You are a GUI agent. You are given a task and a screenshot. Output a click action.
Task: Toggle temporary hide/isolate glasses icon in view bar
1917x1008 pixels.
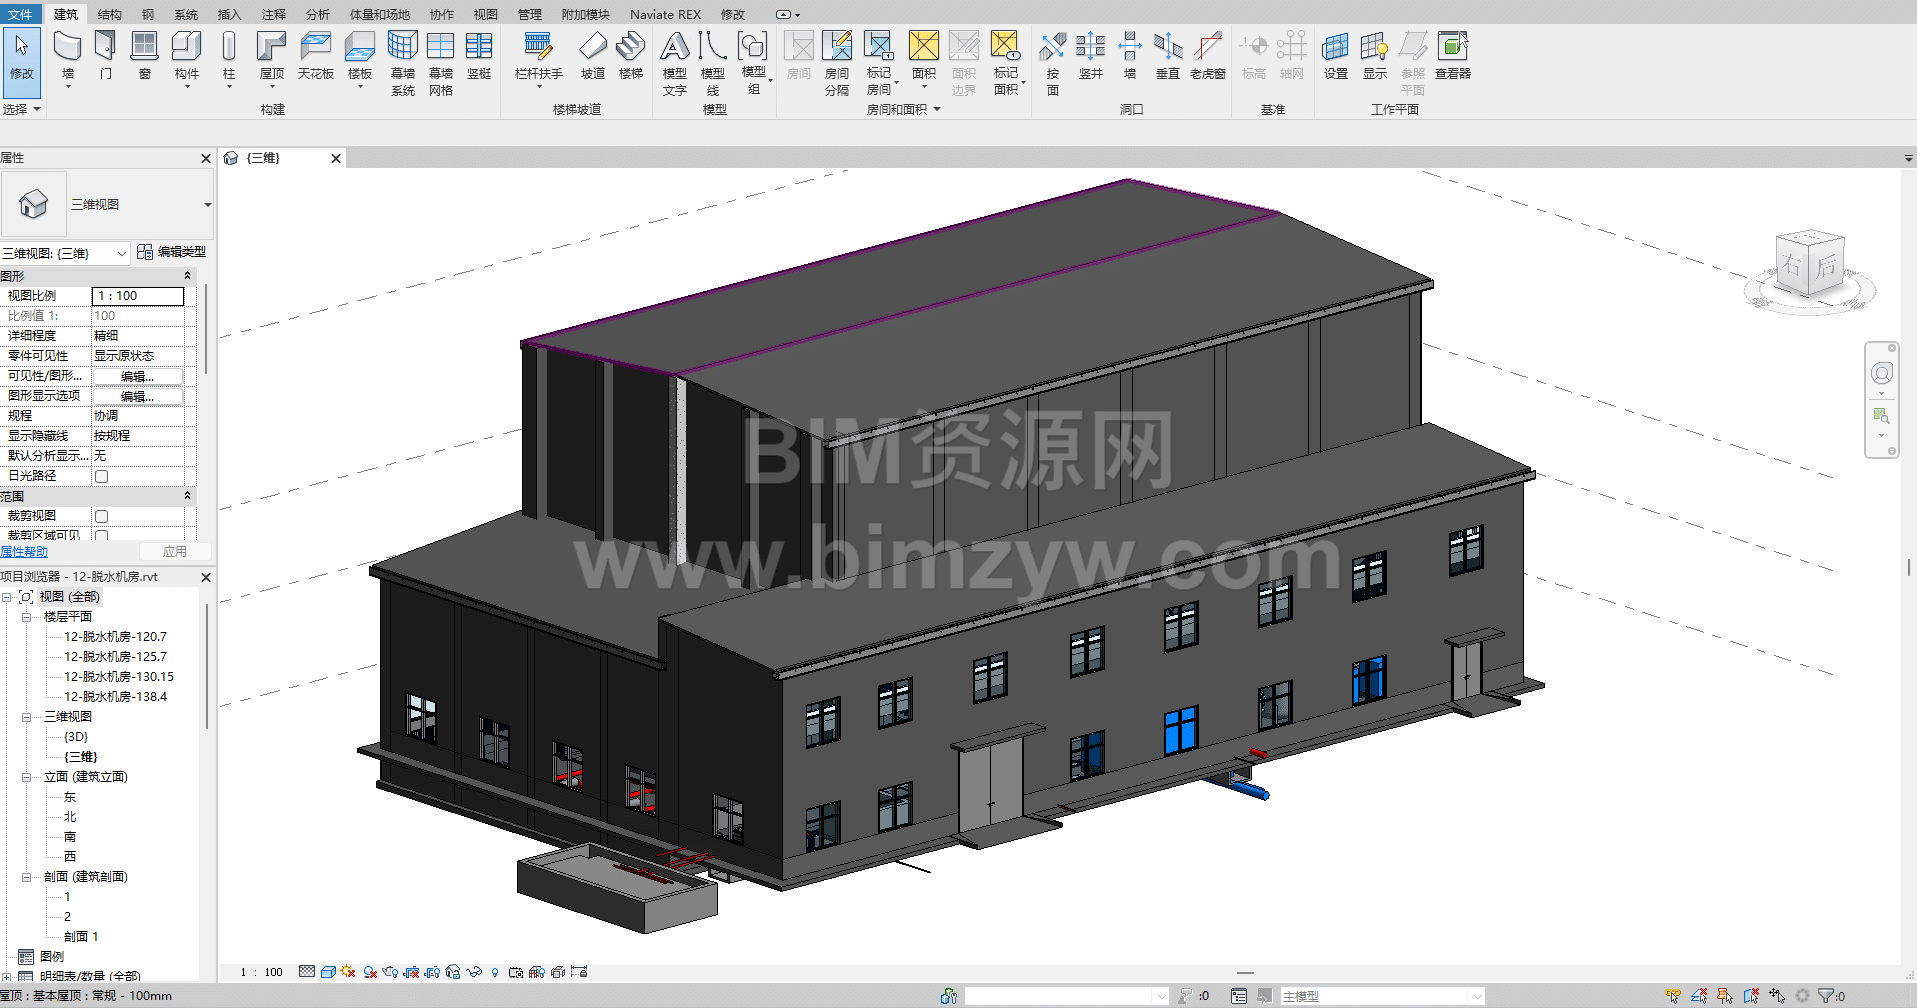475,971
